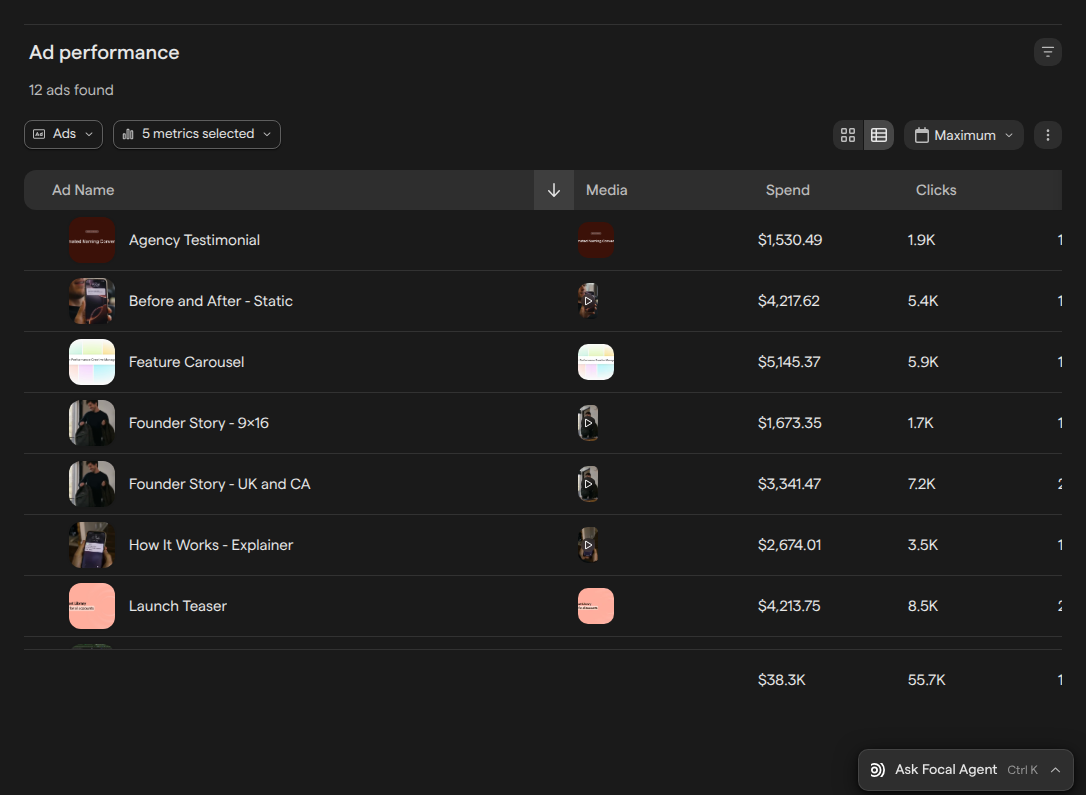This screenshot has height=795, width=1086.
Task: Switch to table list view
Action: (878, 135)
